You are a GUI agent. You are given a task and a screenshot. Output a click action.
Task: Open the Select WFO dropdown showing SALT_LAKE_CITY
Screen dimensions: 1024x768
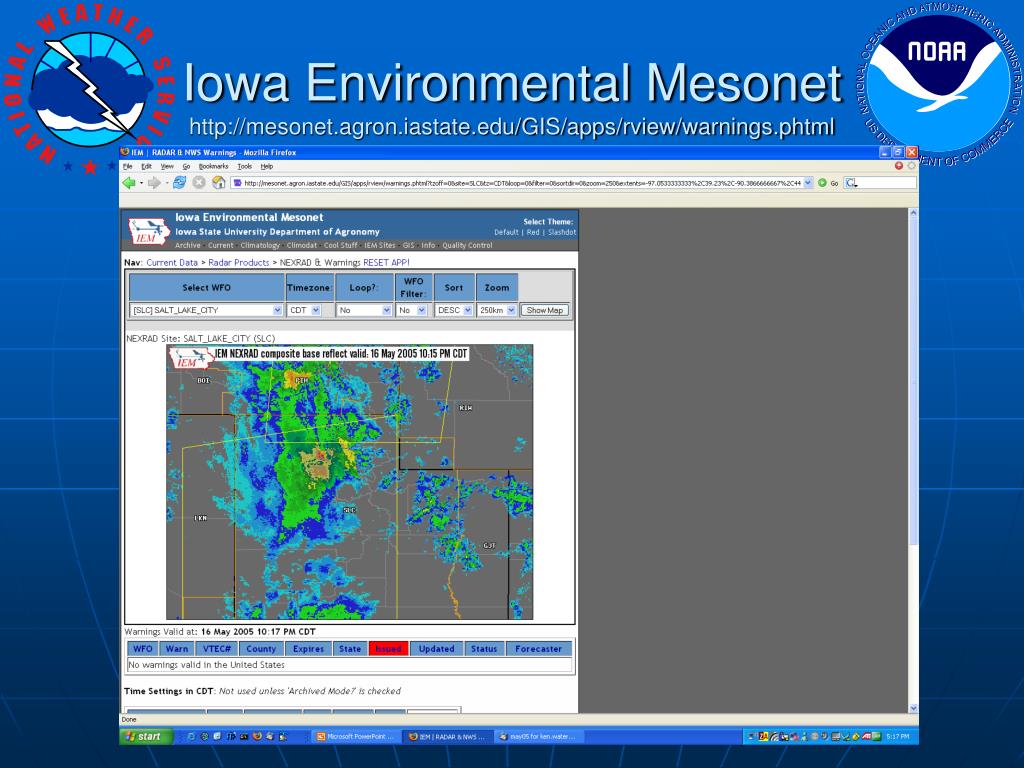click(206, 310)
